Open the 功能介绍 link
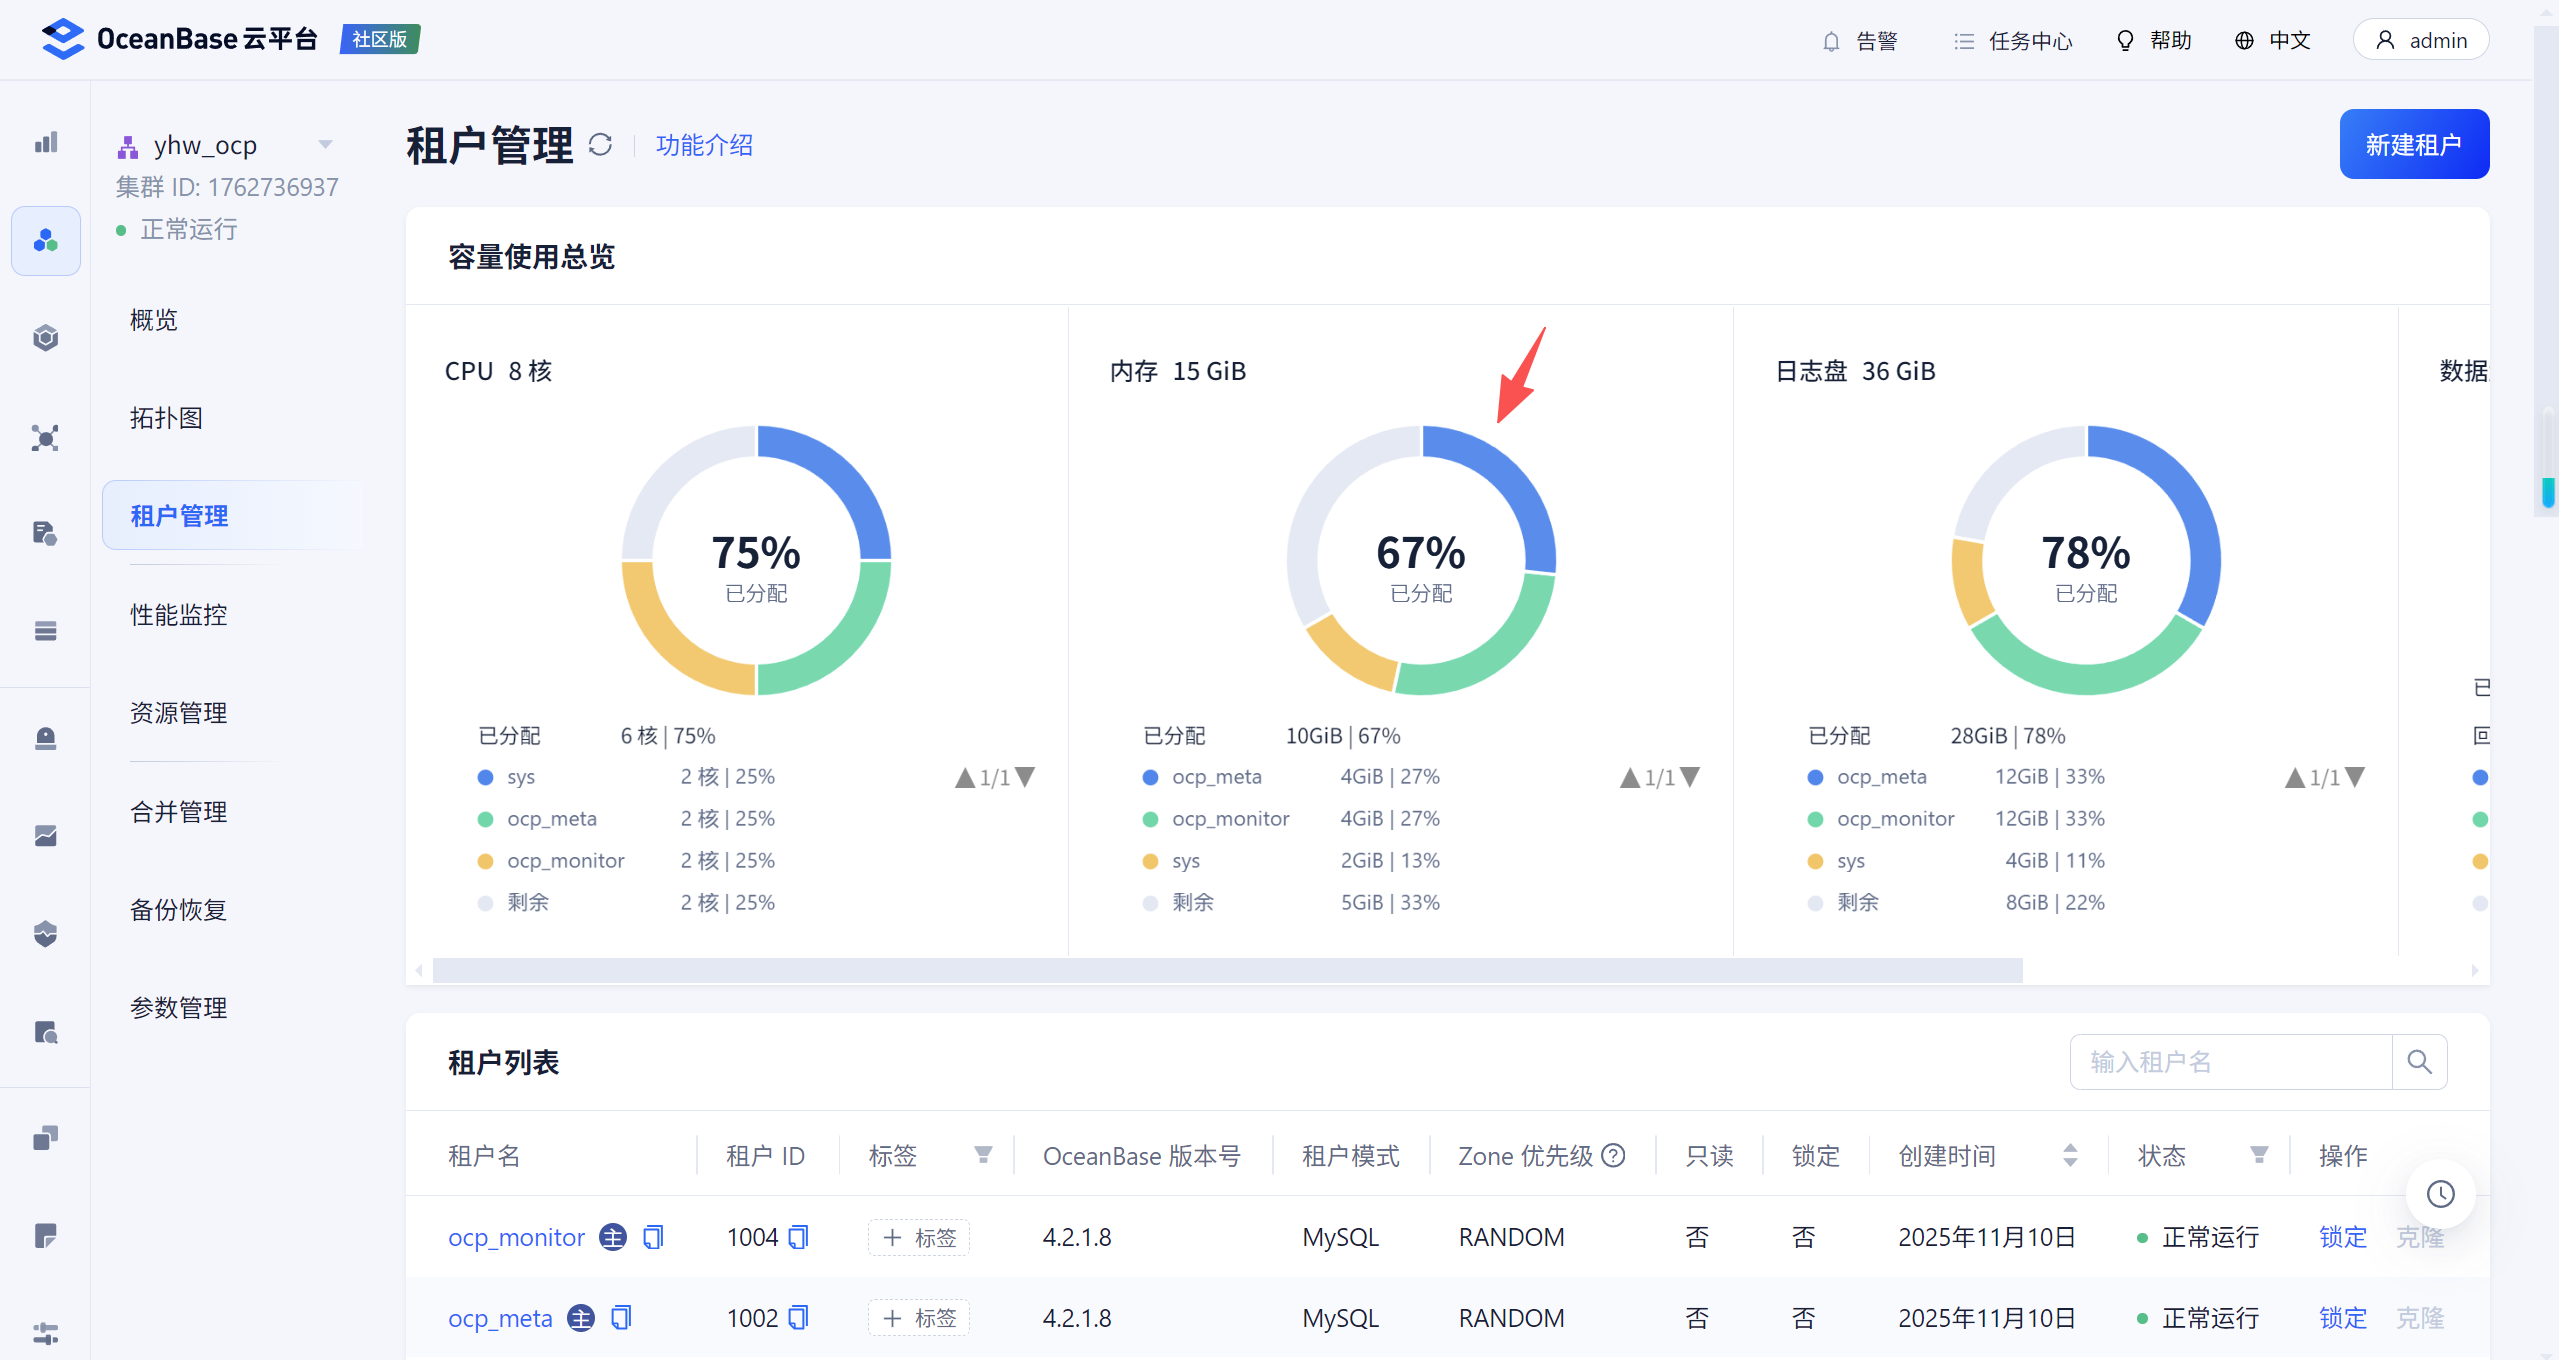This screenshot has width=2559, height=1360. (704, 145)
